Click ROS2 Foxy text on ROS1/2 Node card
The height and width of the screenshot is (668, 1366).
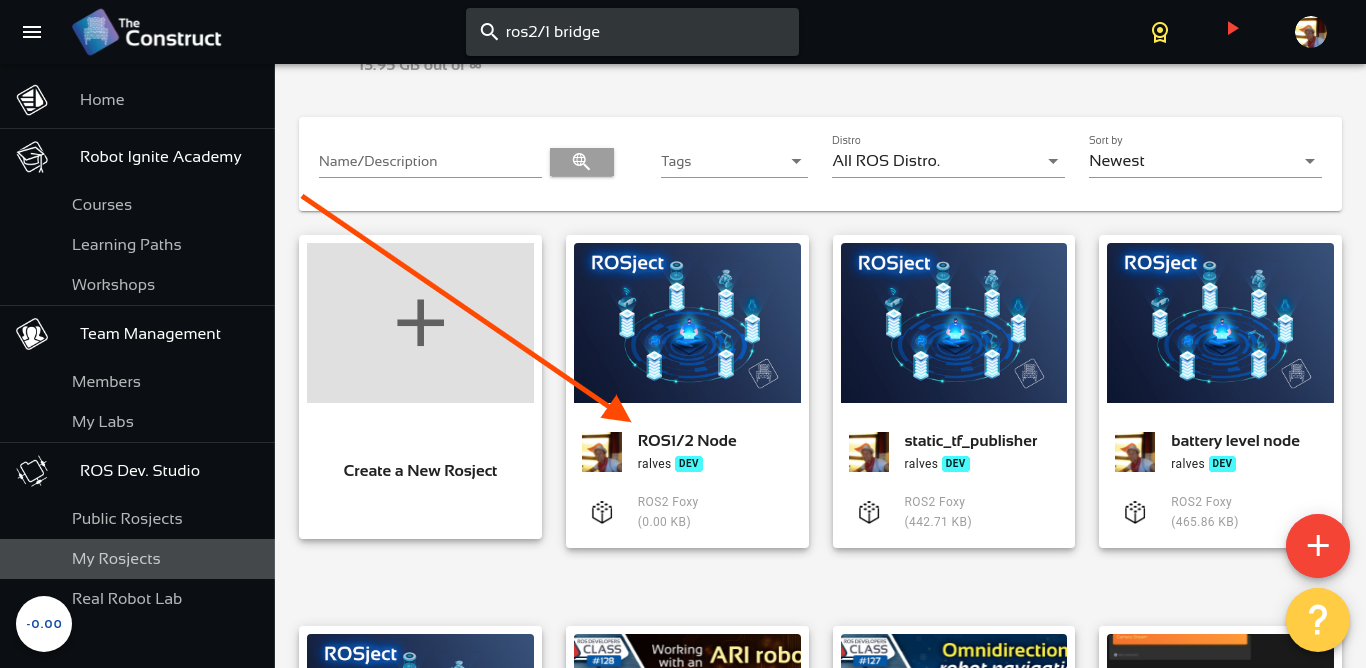(668, 502)
